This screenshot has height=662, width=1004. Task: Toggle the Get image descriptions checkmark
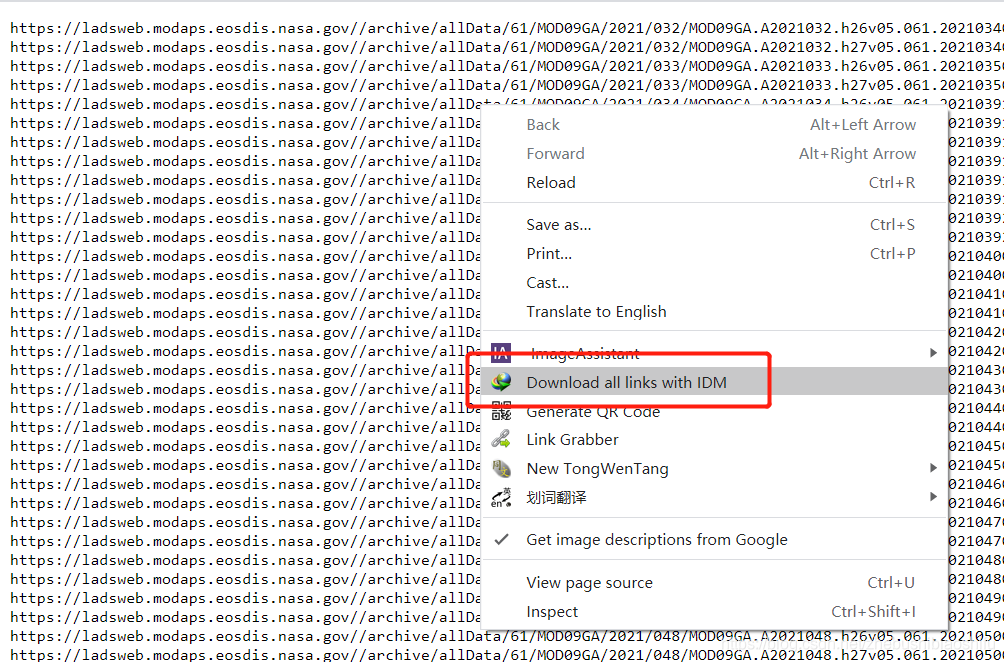pos(501,540)
